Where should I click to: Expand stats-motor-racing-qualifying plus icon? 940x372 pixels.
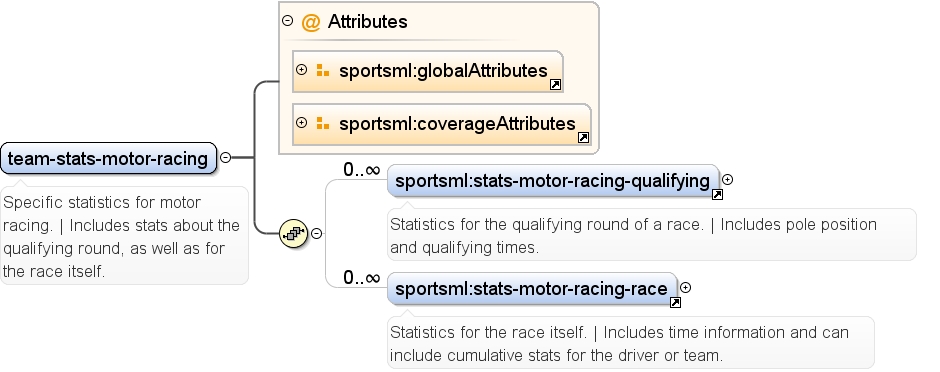click(727, 179)
